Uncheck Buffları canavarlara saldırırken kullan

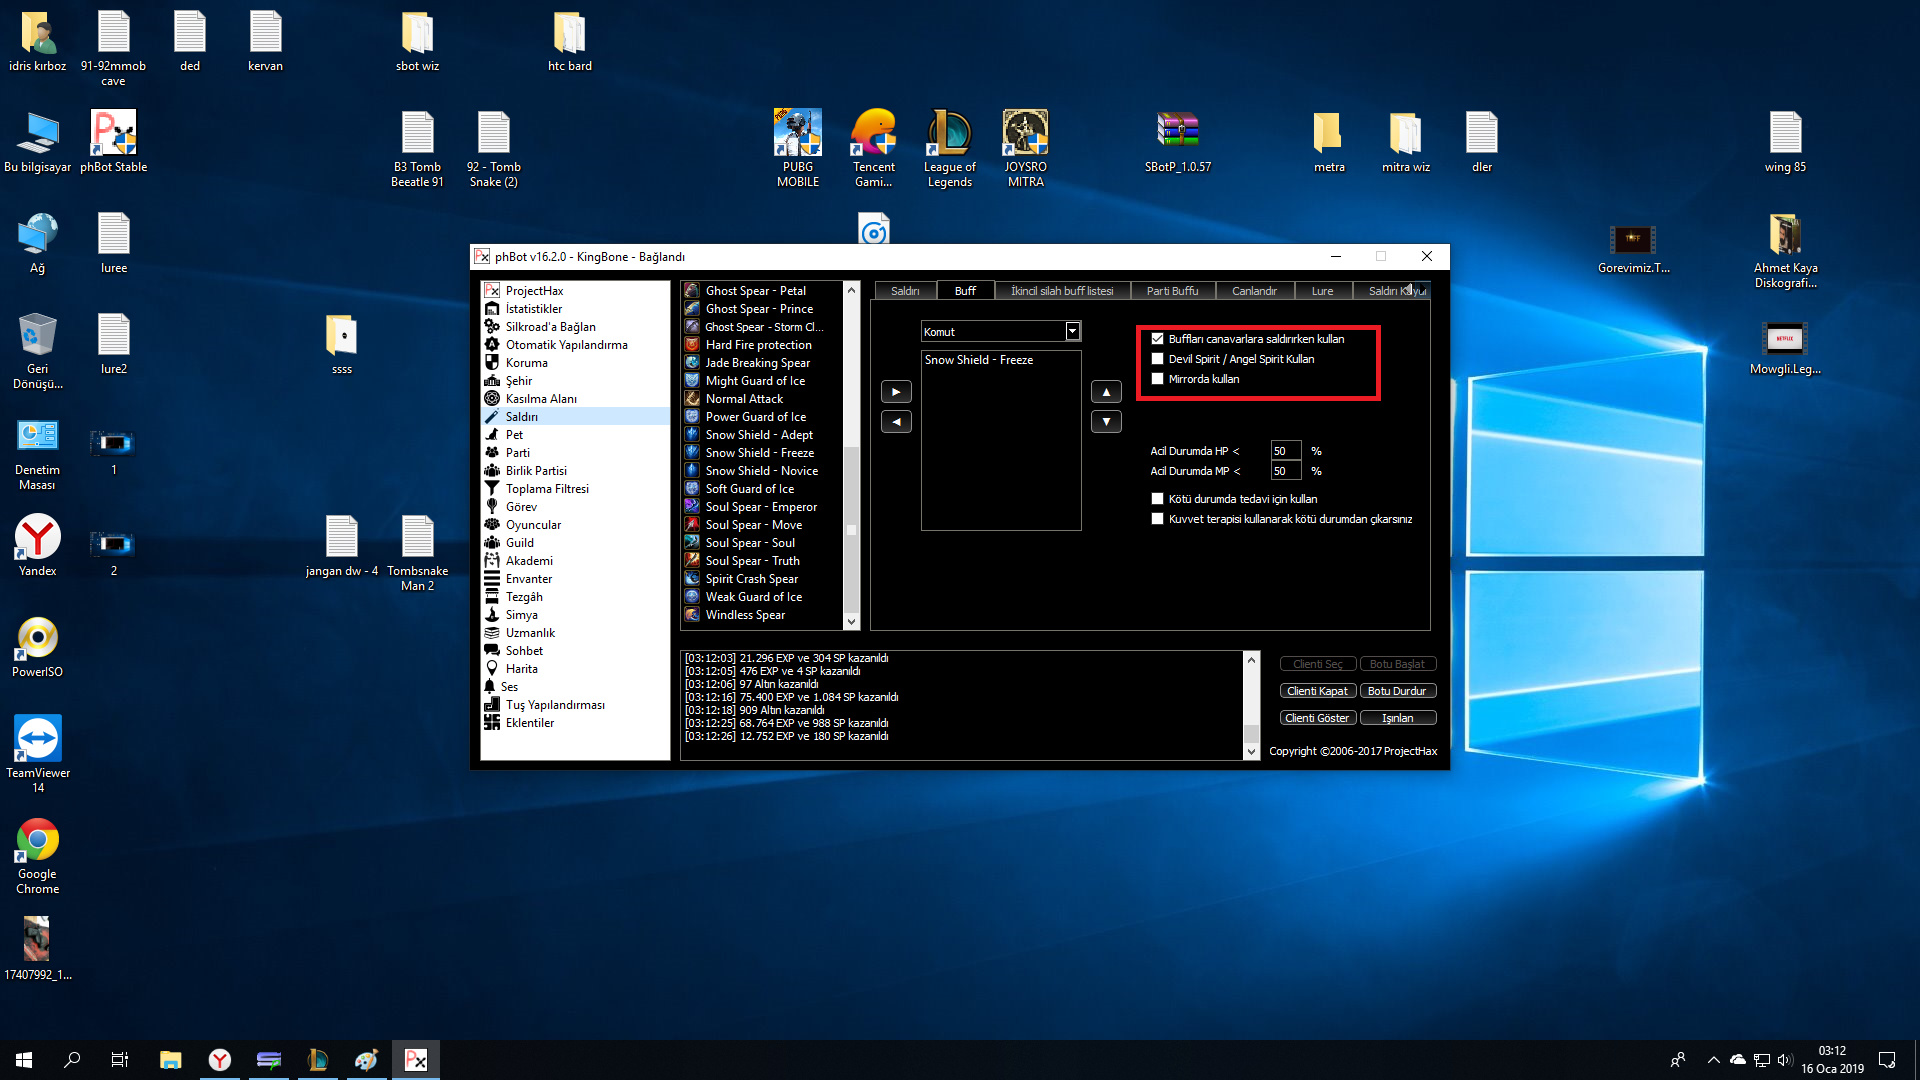[1158, 339]
